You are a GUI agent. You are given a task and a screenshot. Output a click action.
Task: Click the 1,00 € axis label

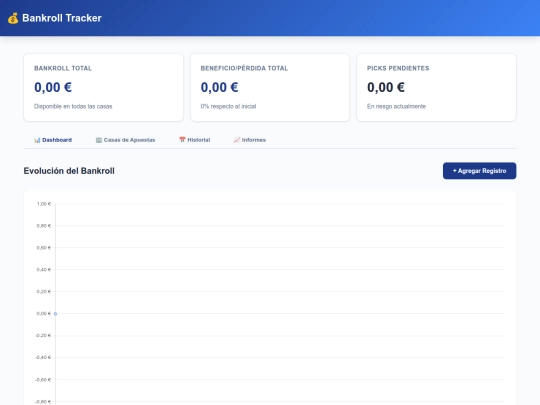[44, 204]
